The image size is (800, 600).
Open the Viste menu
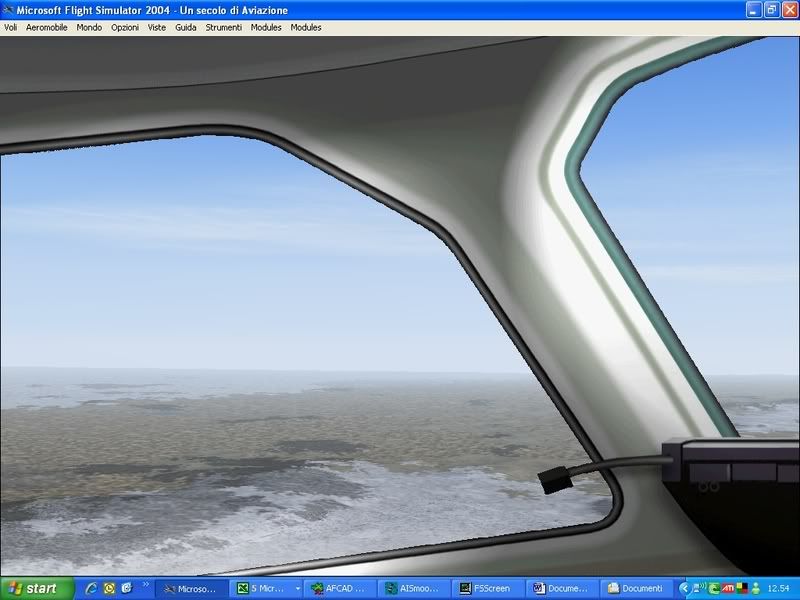point(157,28)
